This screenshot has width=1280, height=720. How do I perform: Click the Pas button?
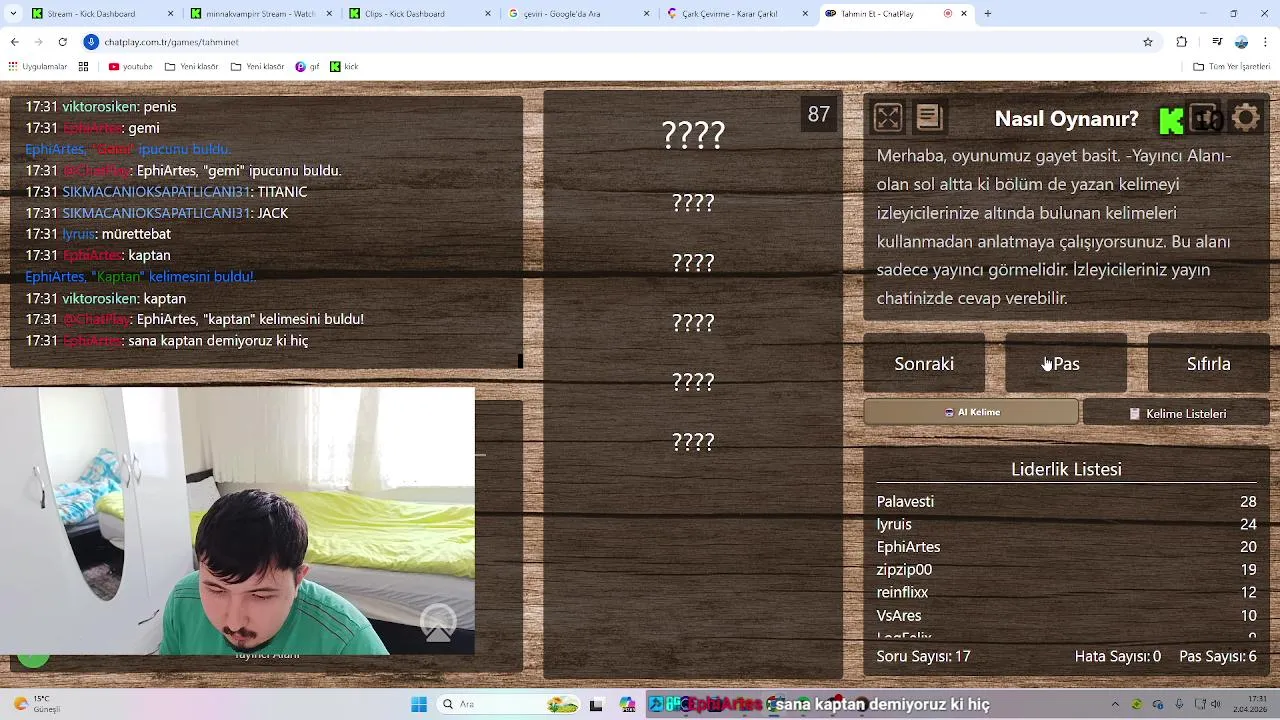1066,364
